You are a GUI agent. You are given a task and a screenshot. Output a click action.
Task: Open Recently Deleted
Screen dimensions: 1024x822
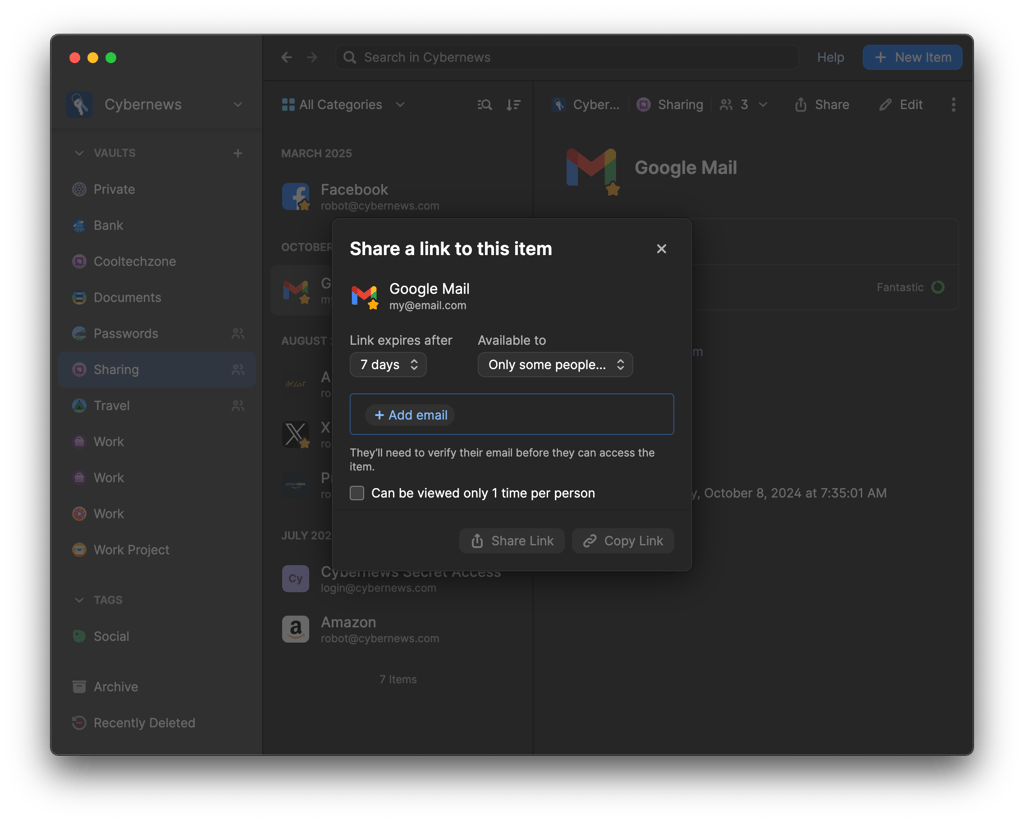click(x=156, y=723)
